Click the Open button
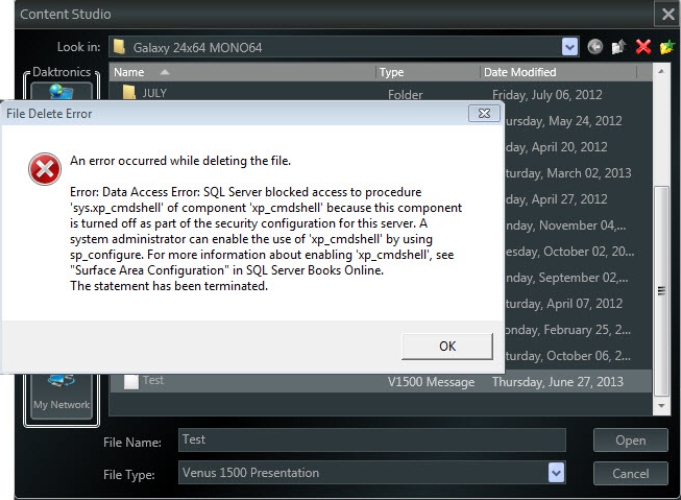Viewport: 681px width, 500px height. [630, 440]
